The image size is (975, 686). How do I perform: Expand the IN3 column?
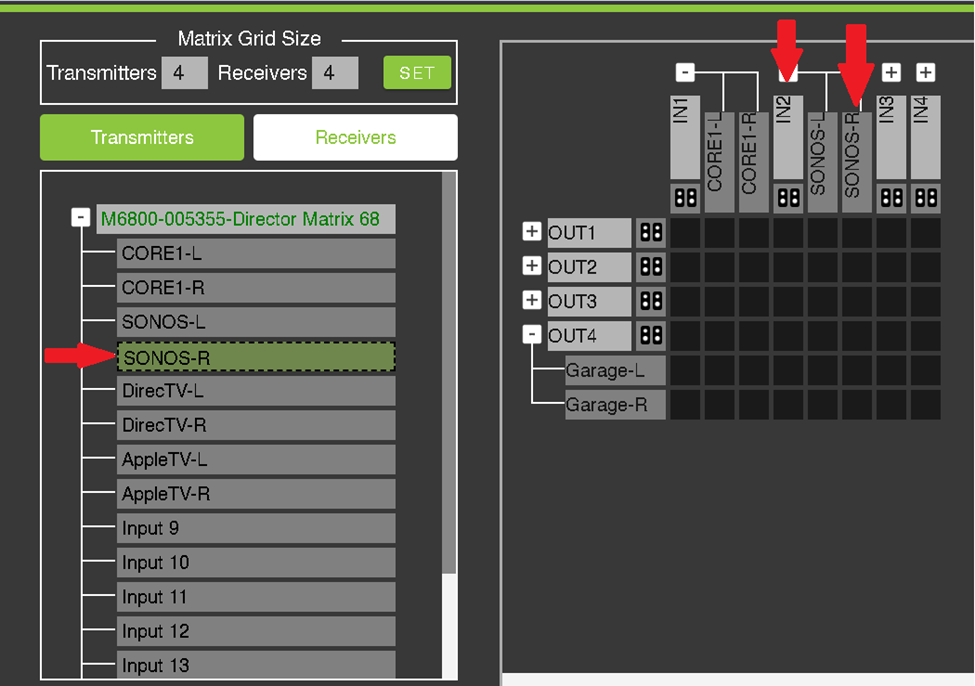(x=891, y=72)
